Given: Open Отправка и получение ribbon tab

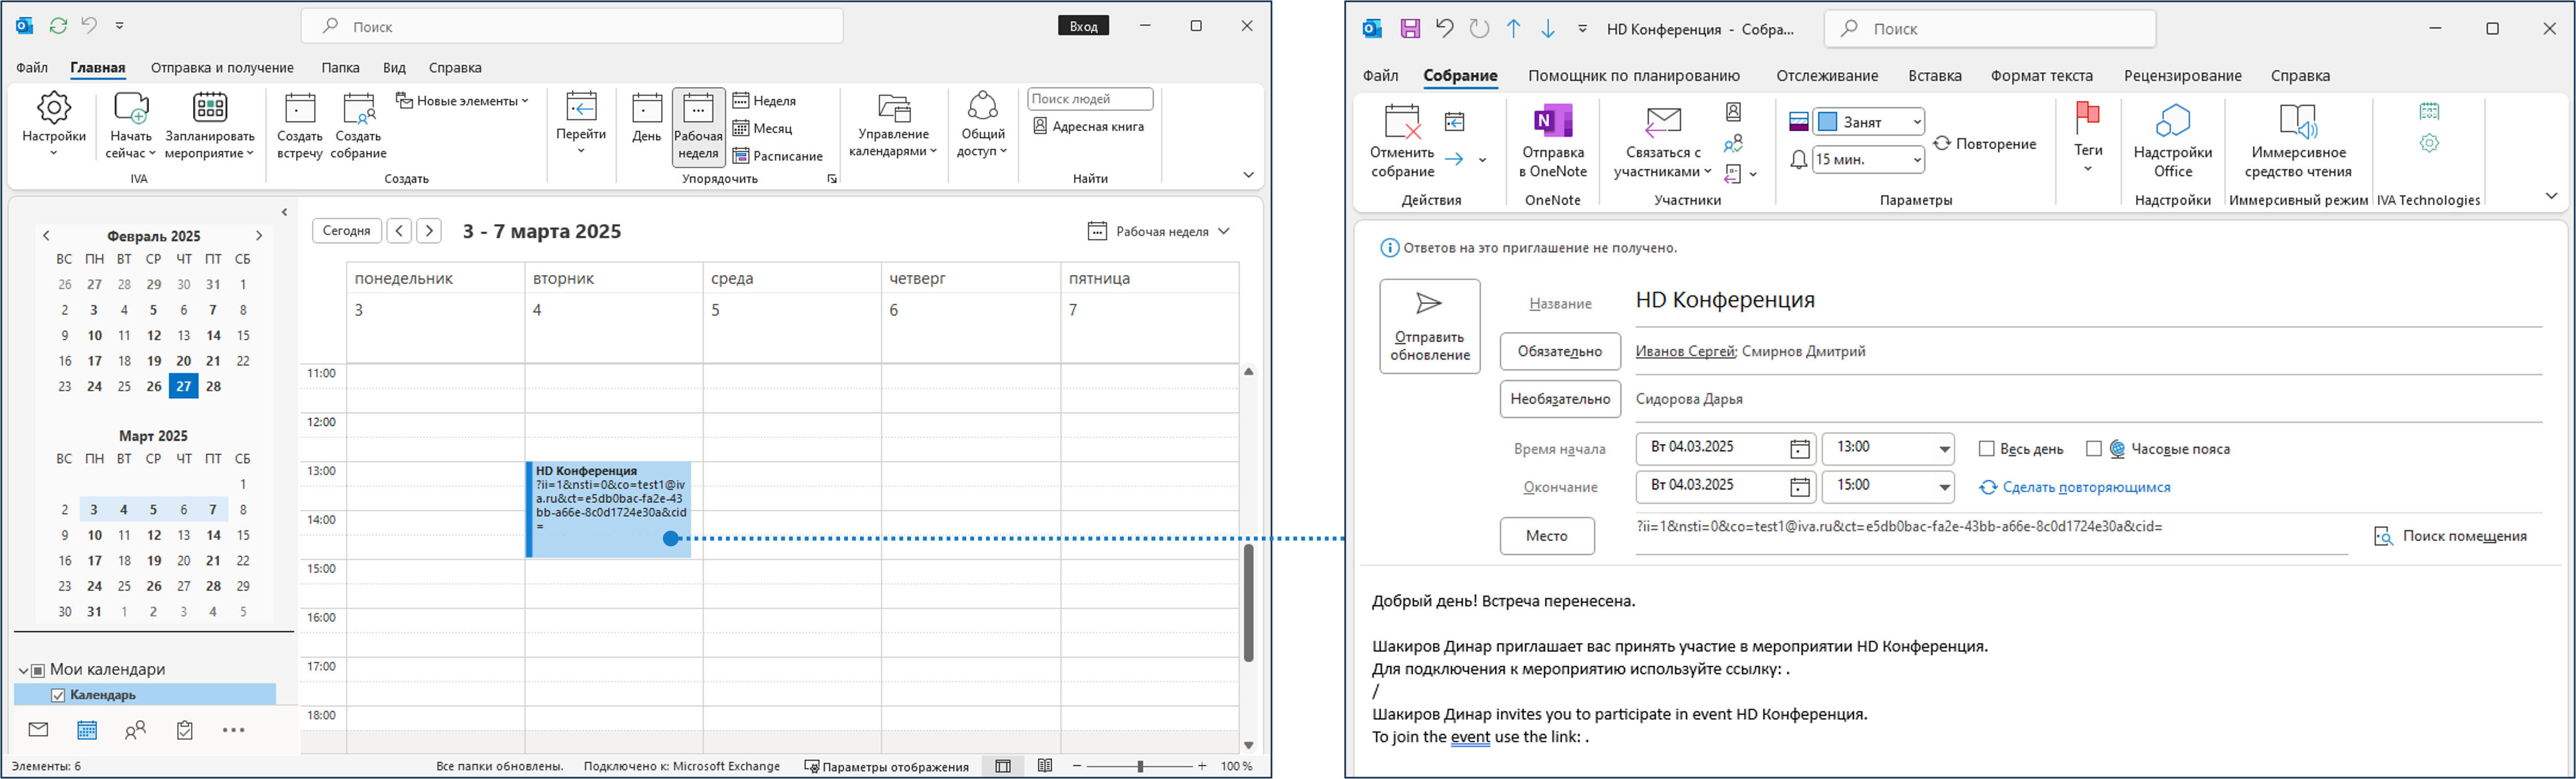Looking at the screenshot, I should pyautogui.click(x=222, y=68).
